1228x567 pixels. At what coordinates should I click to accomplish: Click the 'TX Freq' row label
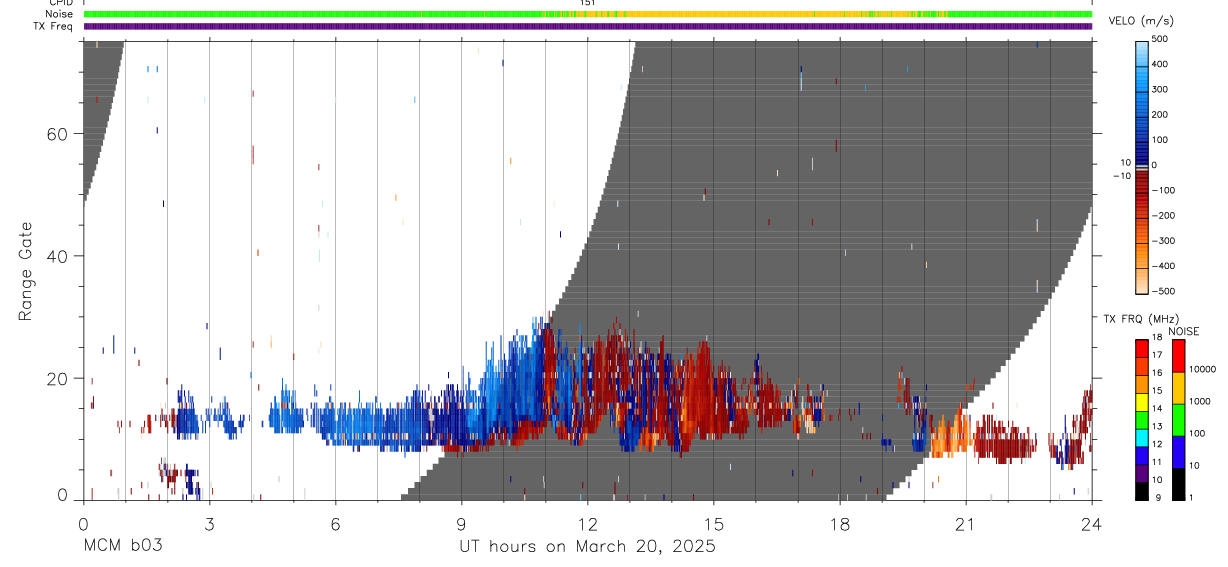click(x=54, y=26)
